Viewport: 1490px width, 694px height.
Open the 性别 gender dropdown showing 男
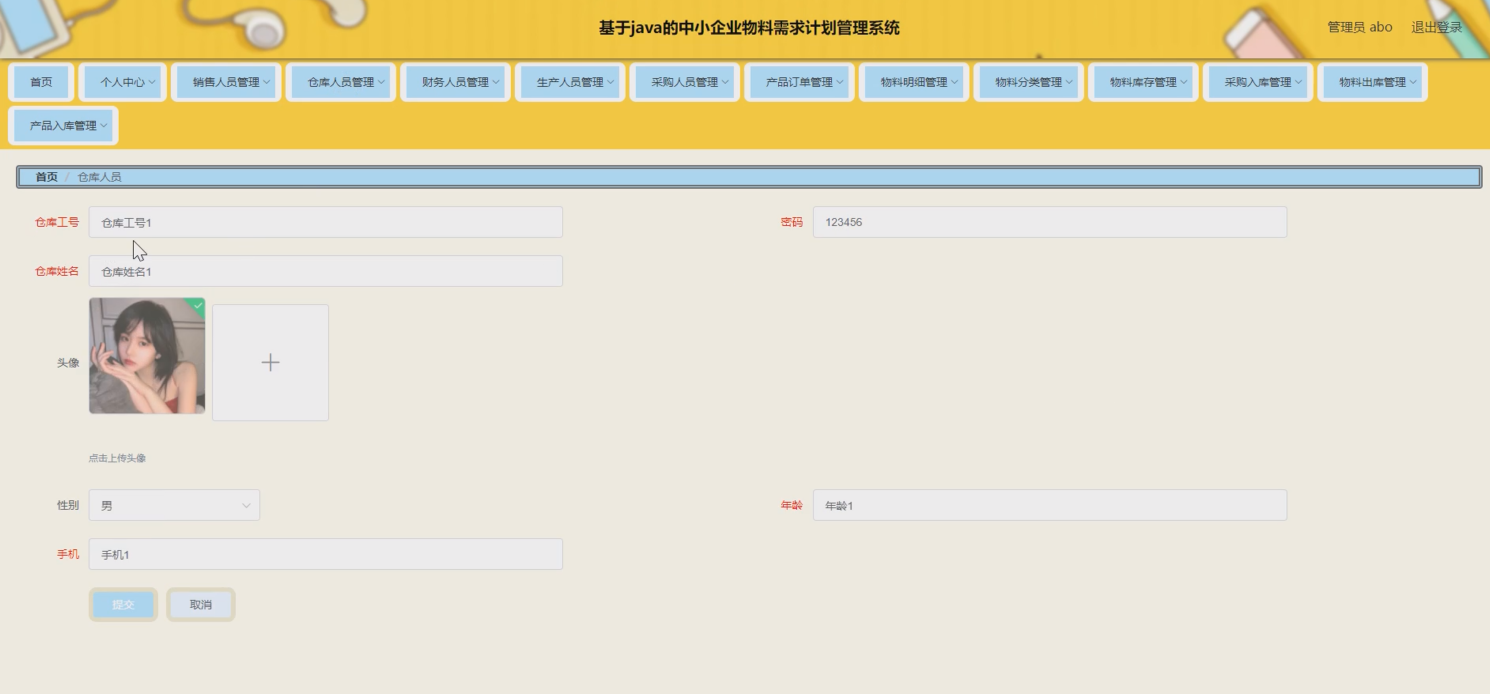point(174,505)
